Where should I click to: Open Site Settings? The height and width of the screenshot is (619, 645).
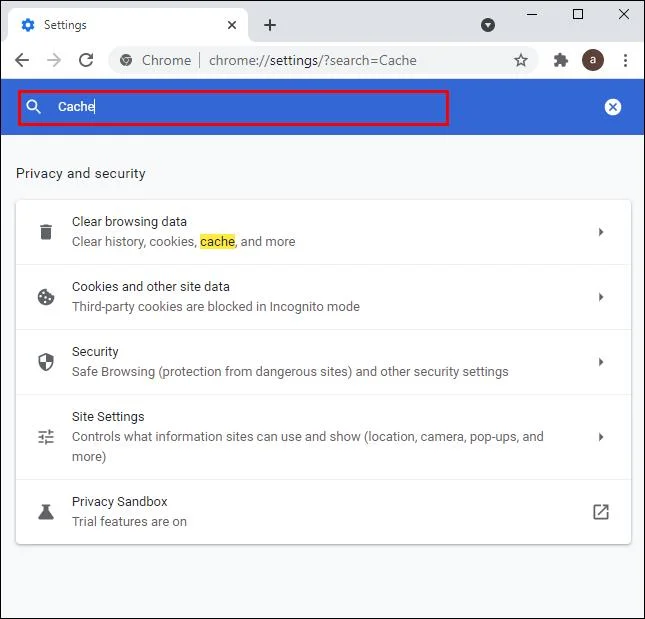tap(323, 437)
